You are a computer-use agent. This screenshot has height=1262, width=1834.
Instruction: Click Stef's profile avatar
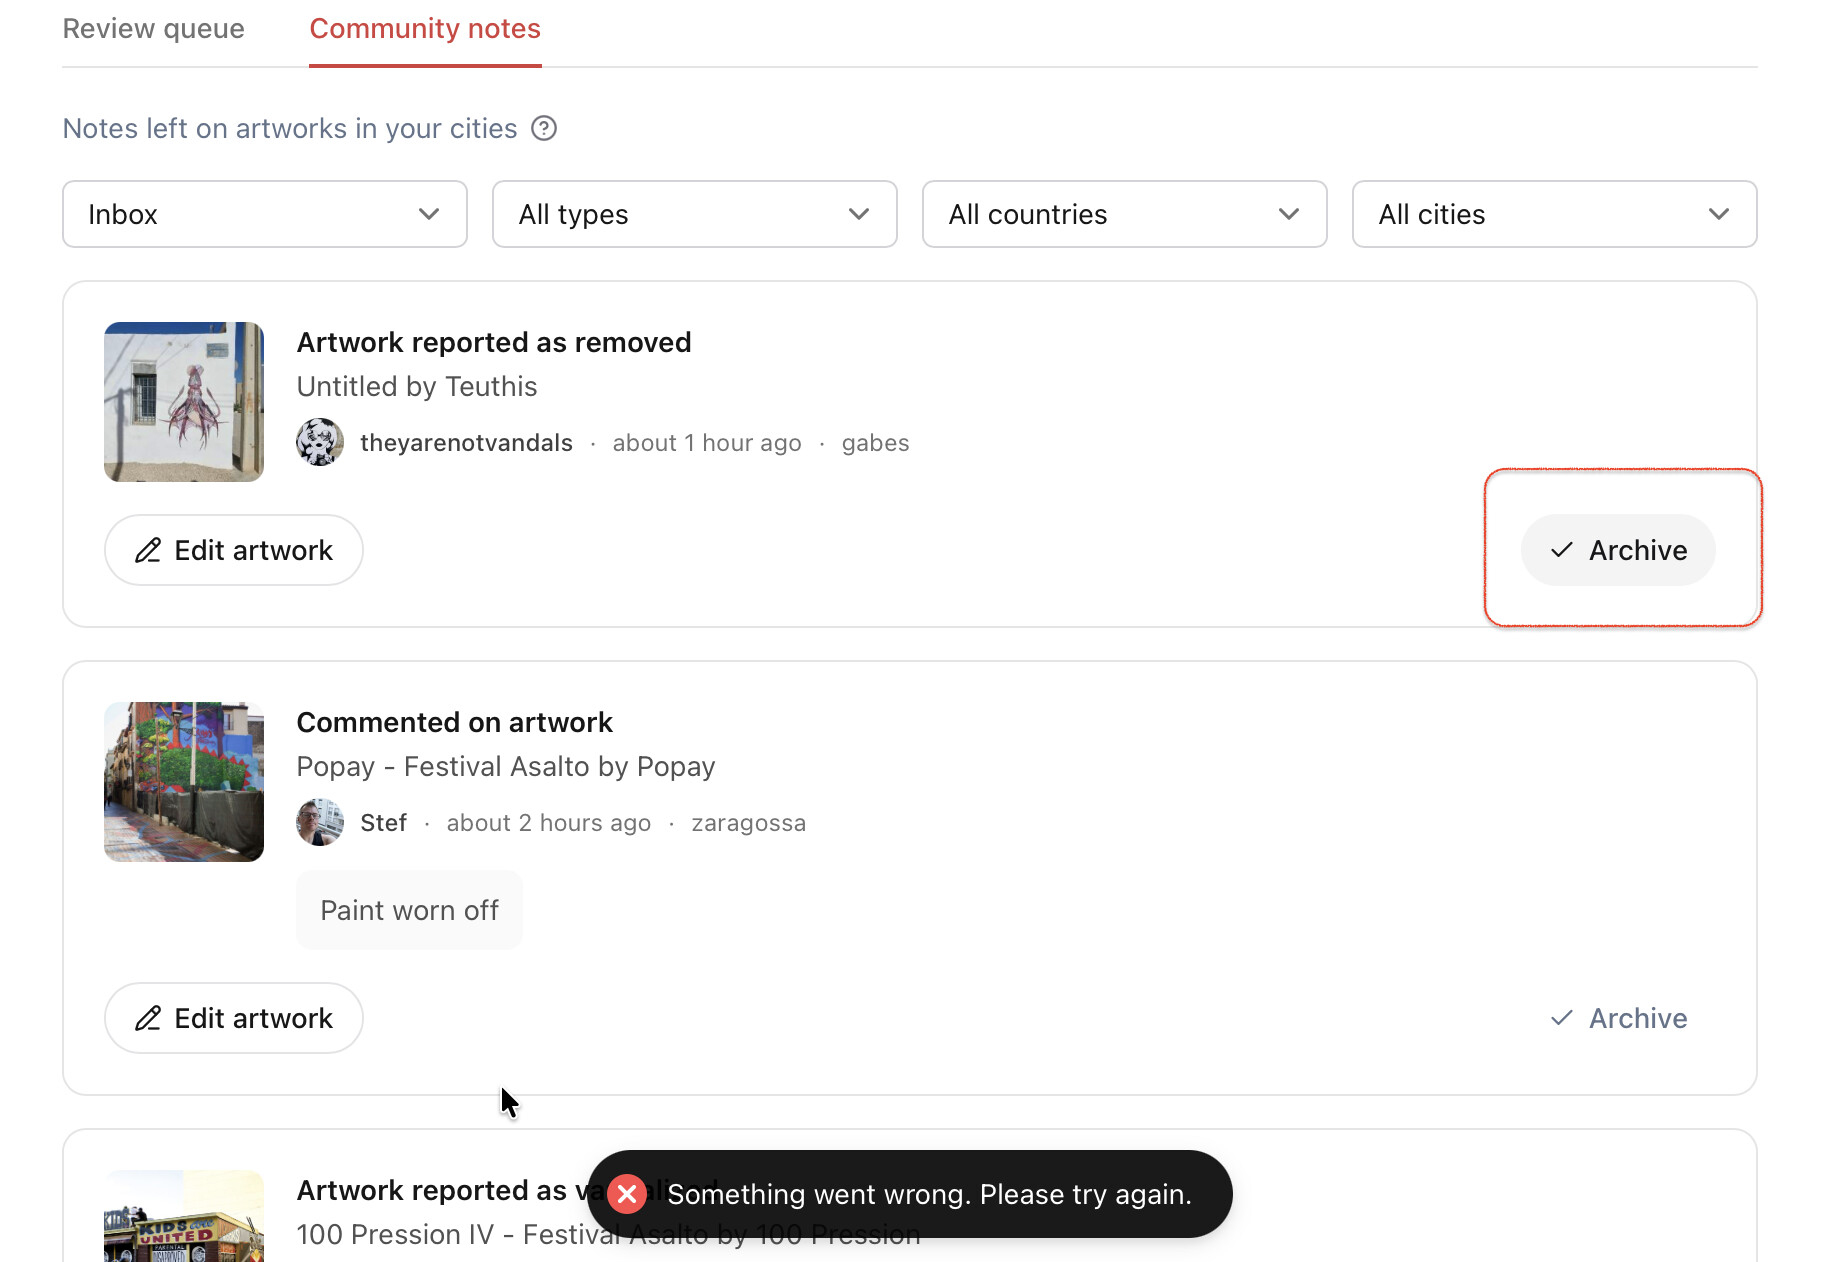tap(320, 822)
